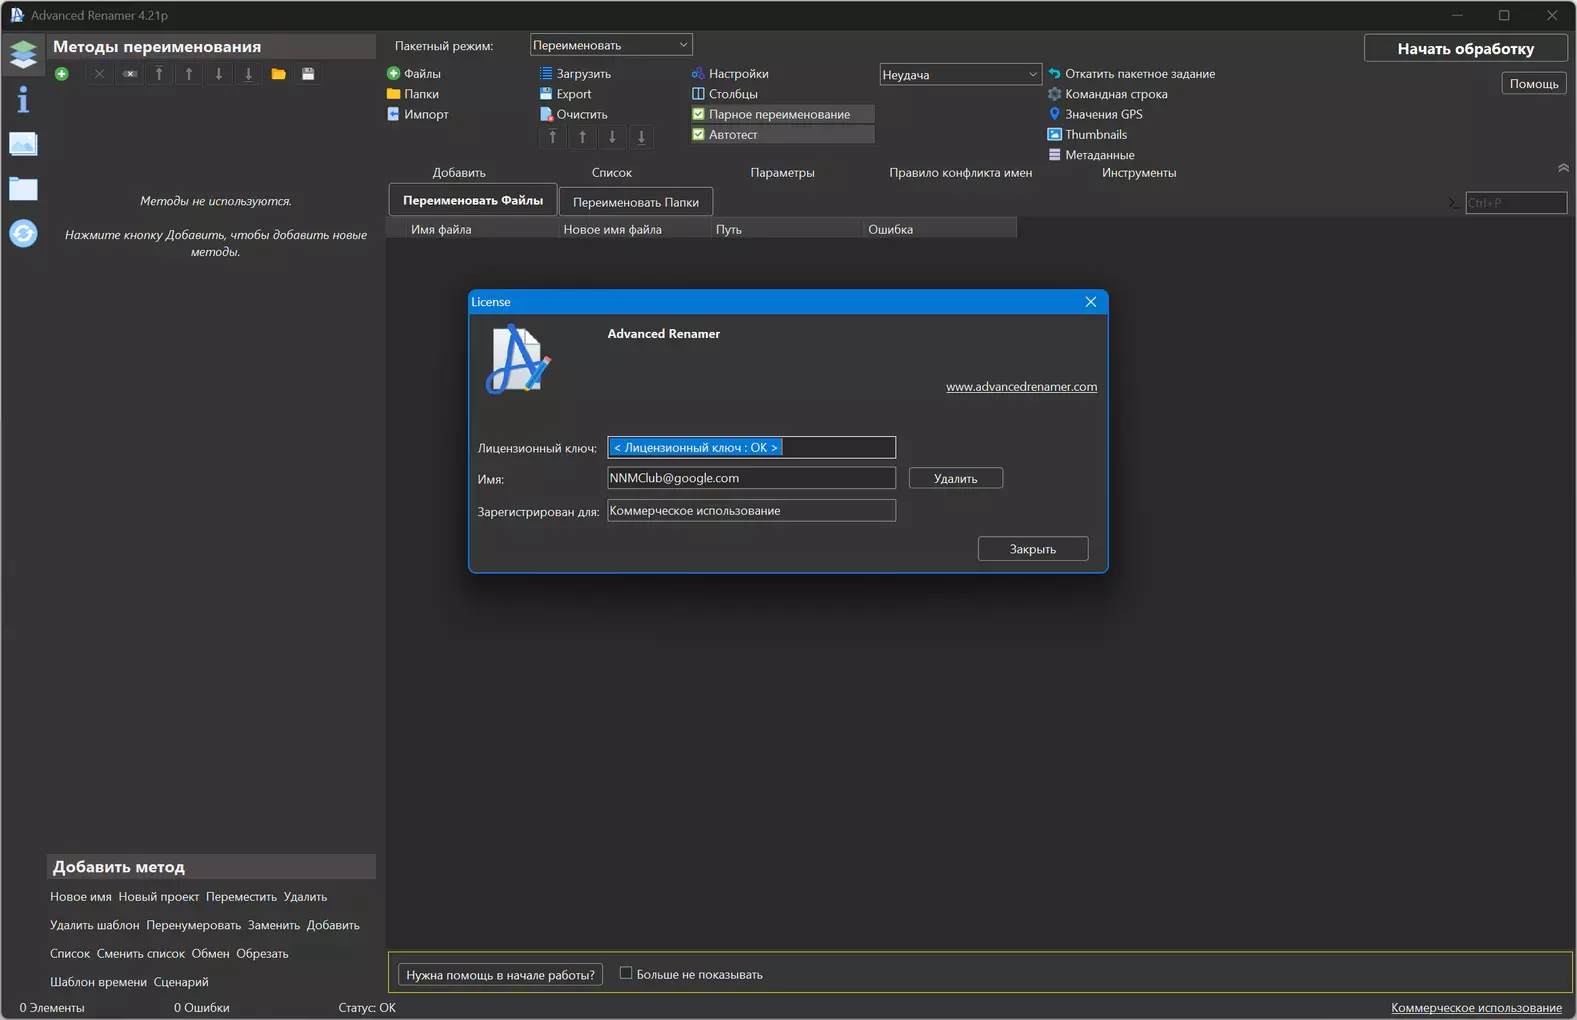This screenshot has width=1577, height=1020.
Task: Open Настройки settings icon
Action: (698, 73)
